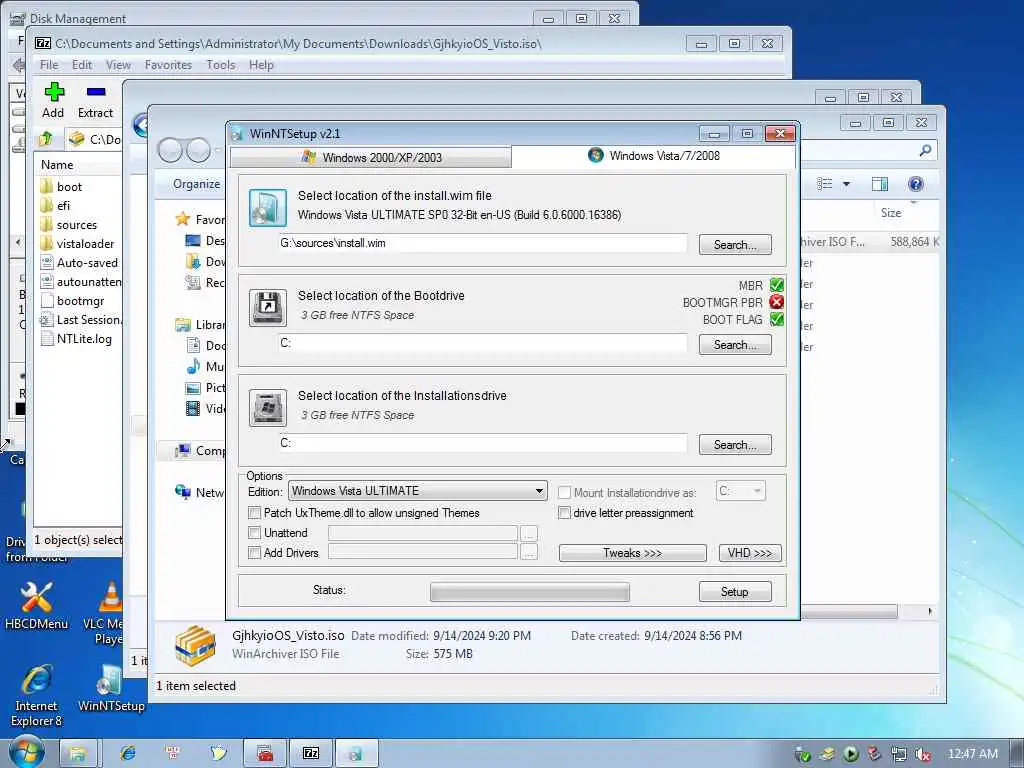Click the Extract icon in 7-Zip toolbar
1024x768 pixels.
pyautogui.click(x=95, y=92)
